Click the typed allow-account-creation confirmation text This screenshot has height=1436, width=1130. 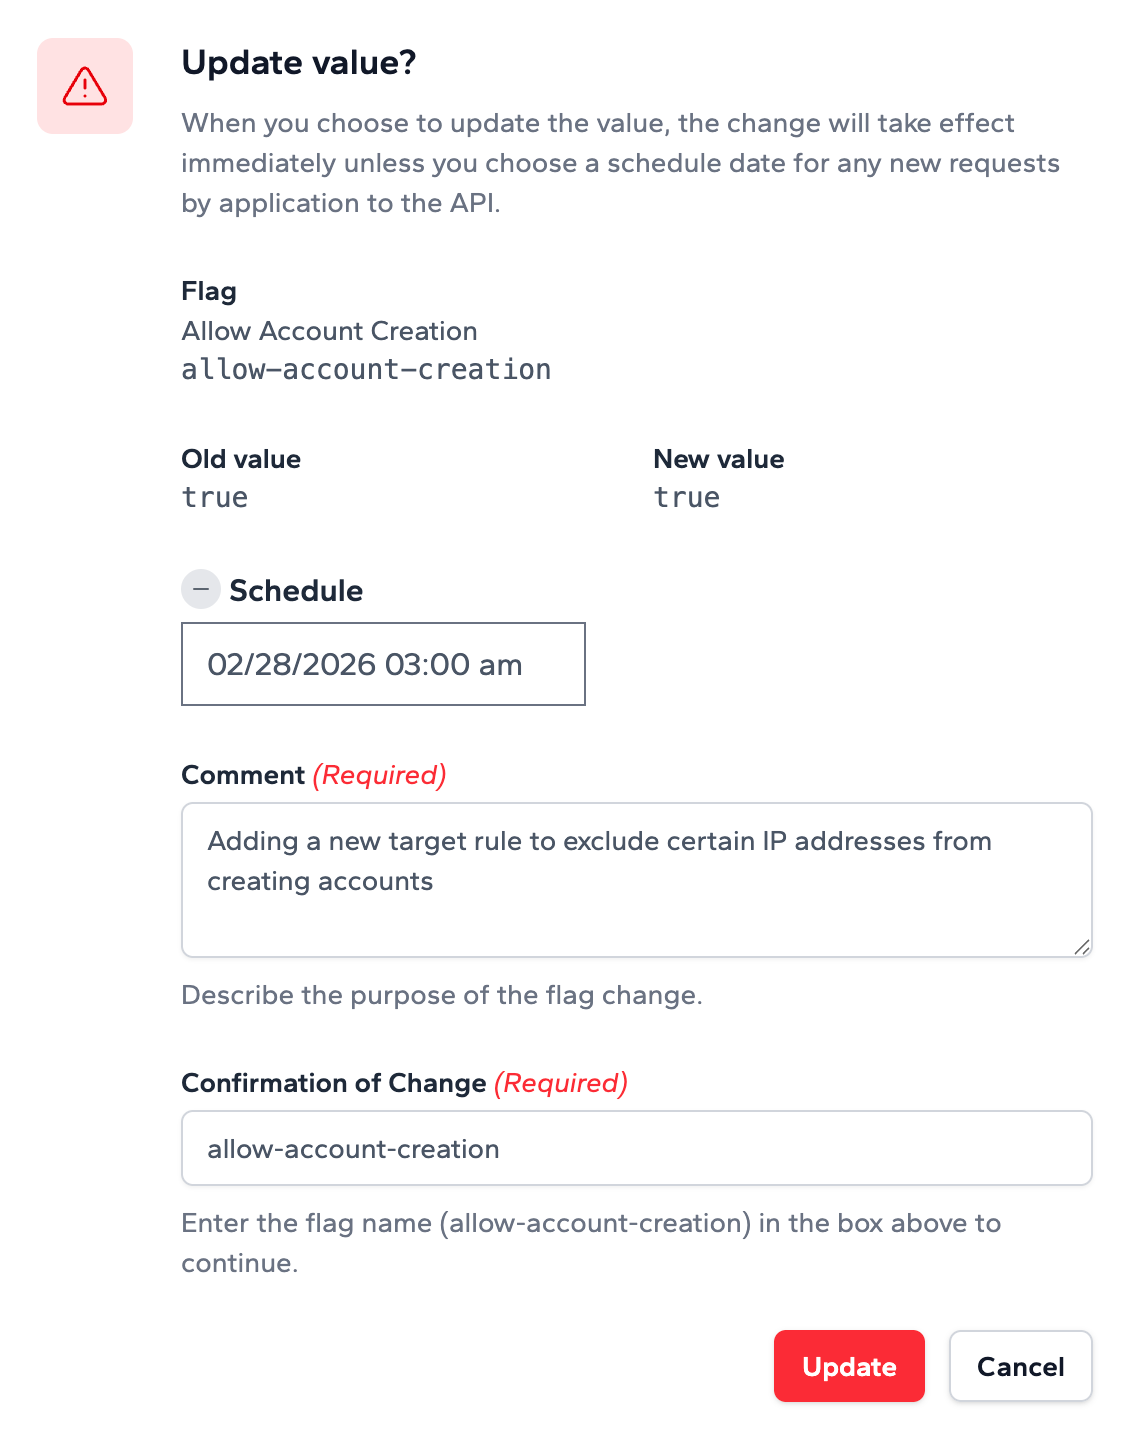tap(353, 1148)
